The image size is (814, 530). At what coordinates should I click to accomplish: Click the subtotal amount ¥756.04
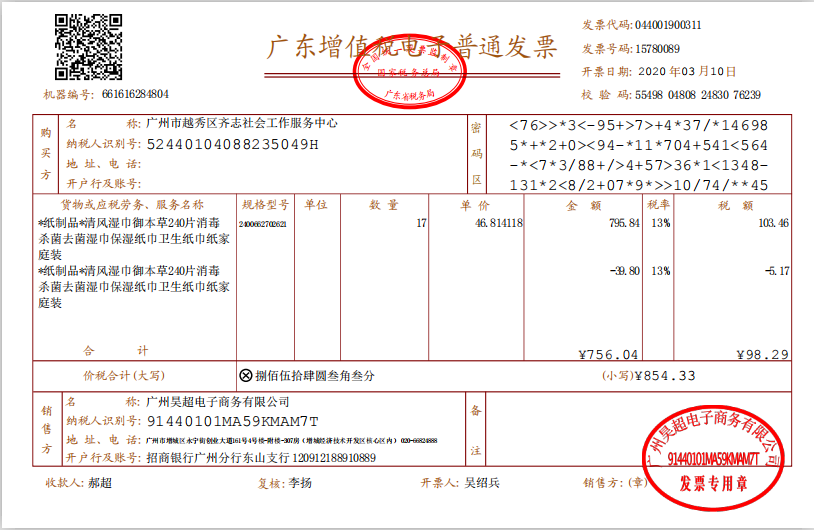pyautogui.click(x=608, y=355)
